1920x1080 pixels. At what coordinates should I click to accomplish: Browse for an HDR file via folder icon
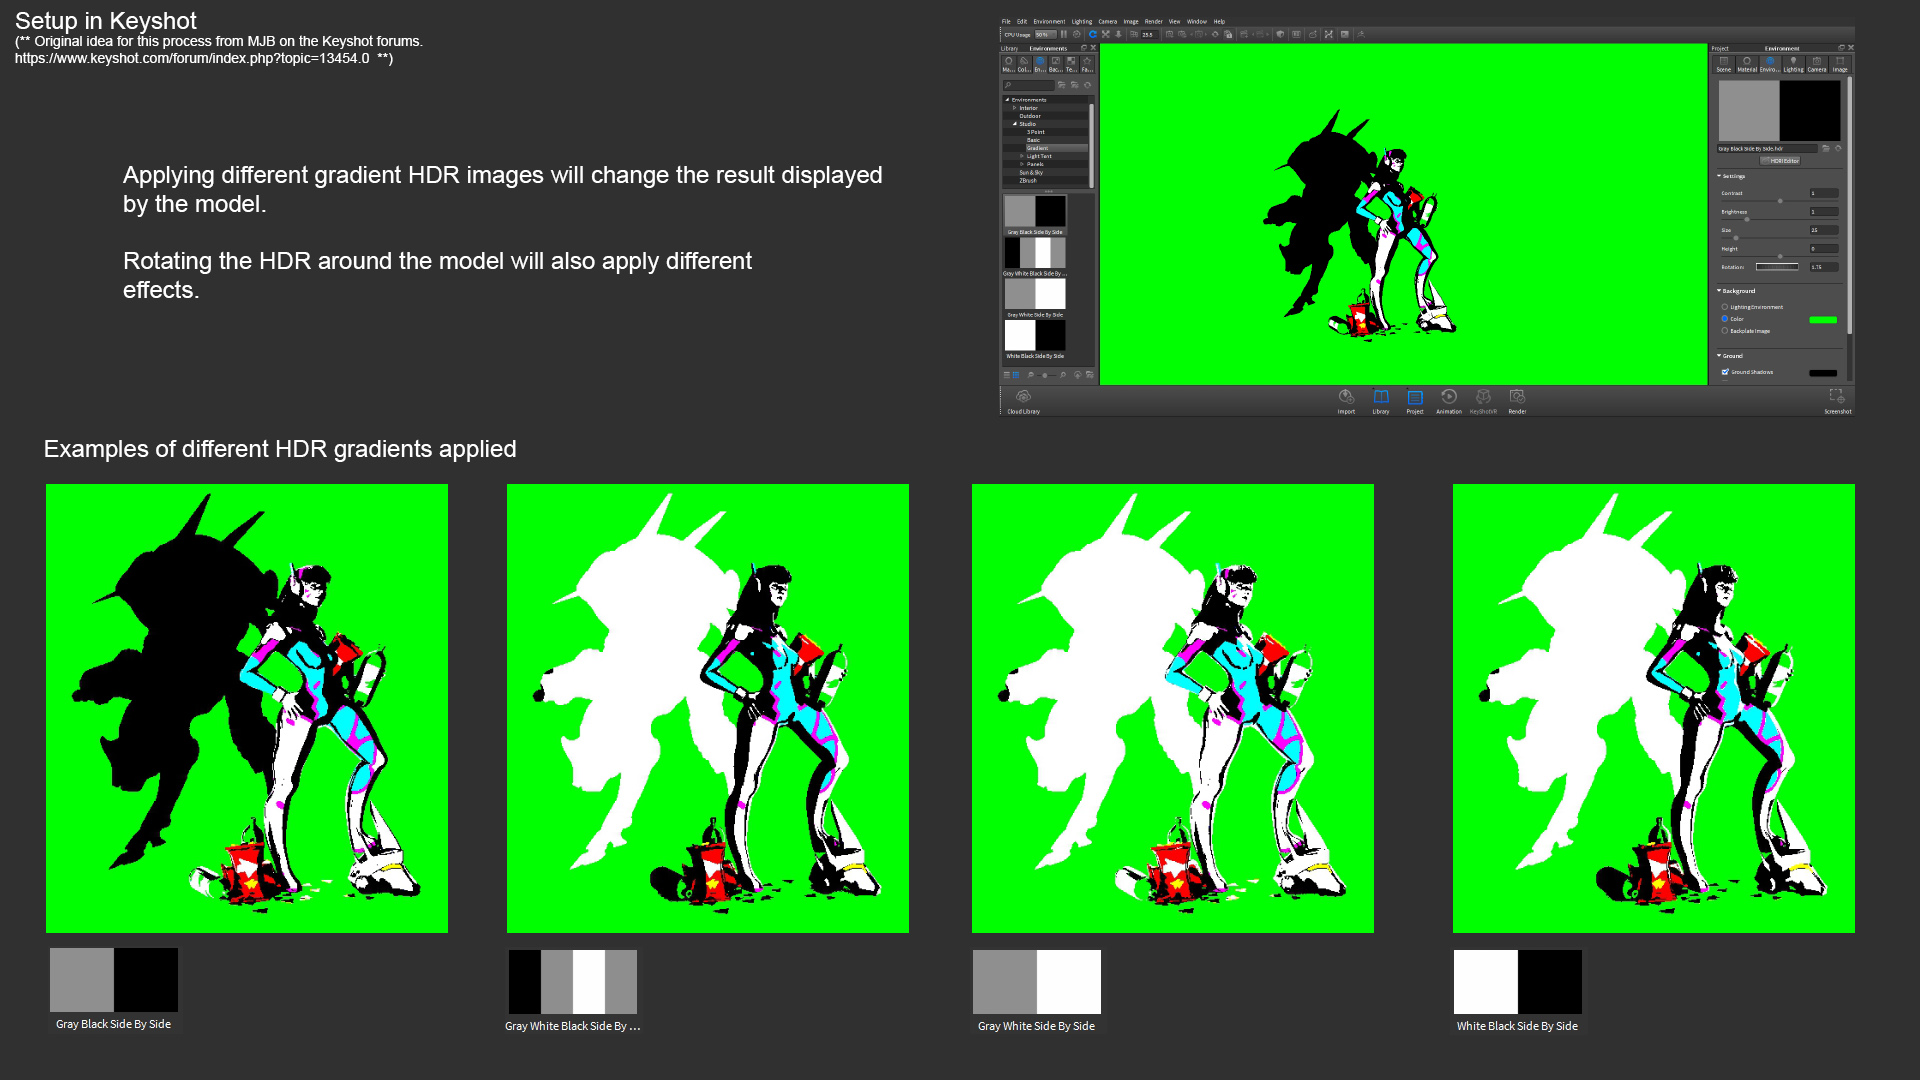[1825, 148]
